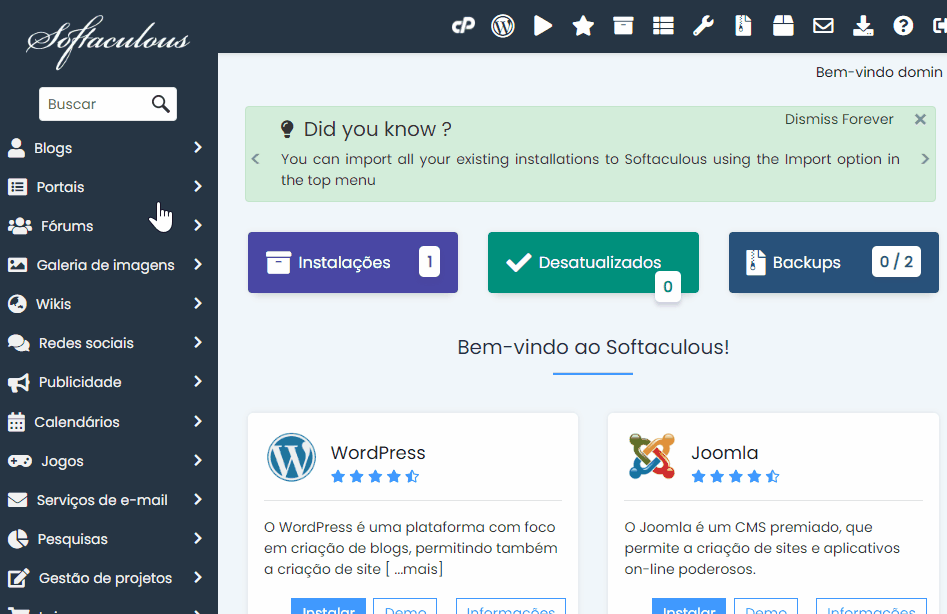The image size is (947, 614).
Task: Open the envelope email settings icon
Action: (x=823, y=26)
